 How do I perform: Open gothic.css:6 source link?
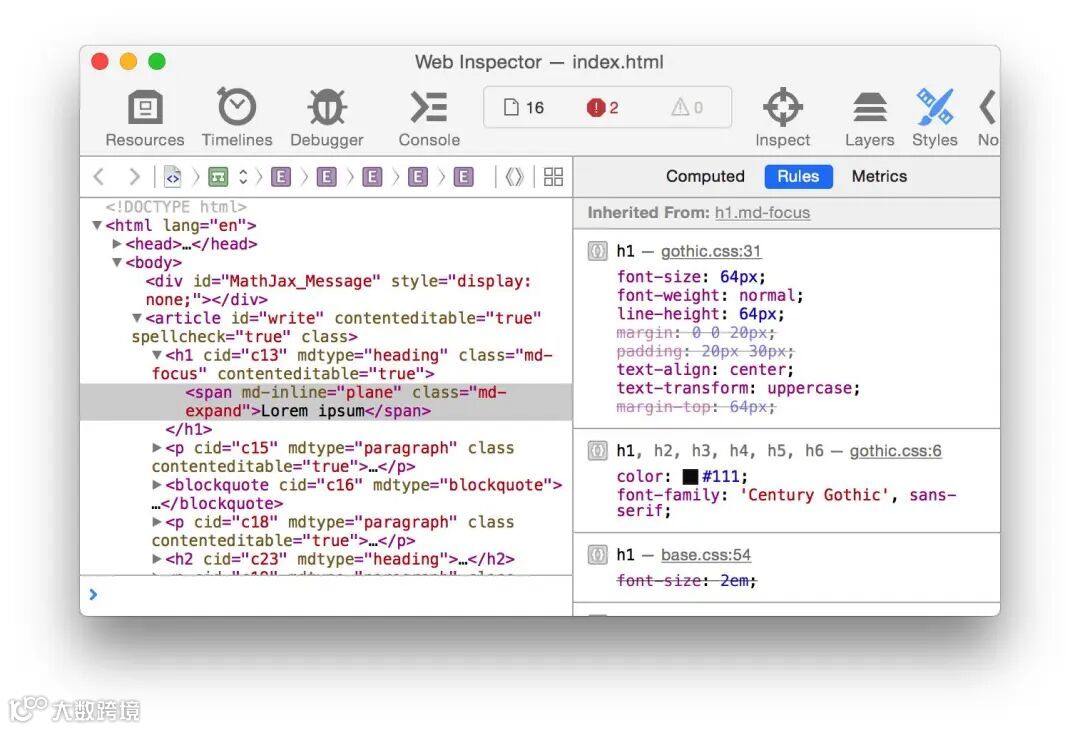coord(895,451)
